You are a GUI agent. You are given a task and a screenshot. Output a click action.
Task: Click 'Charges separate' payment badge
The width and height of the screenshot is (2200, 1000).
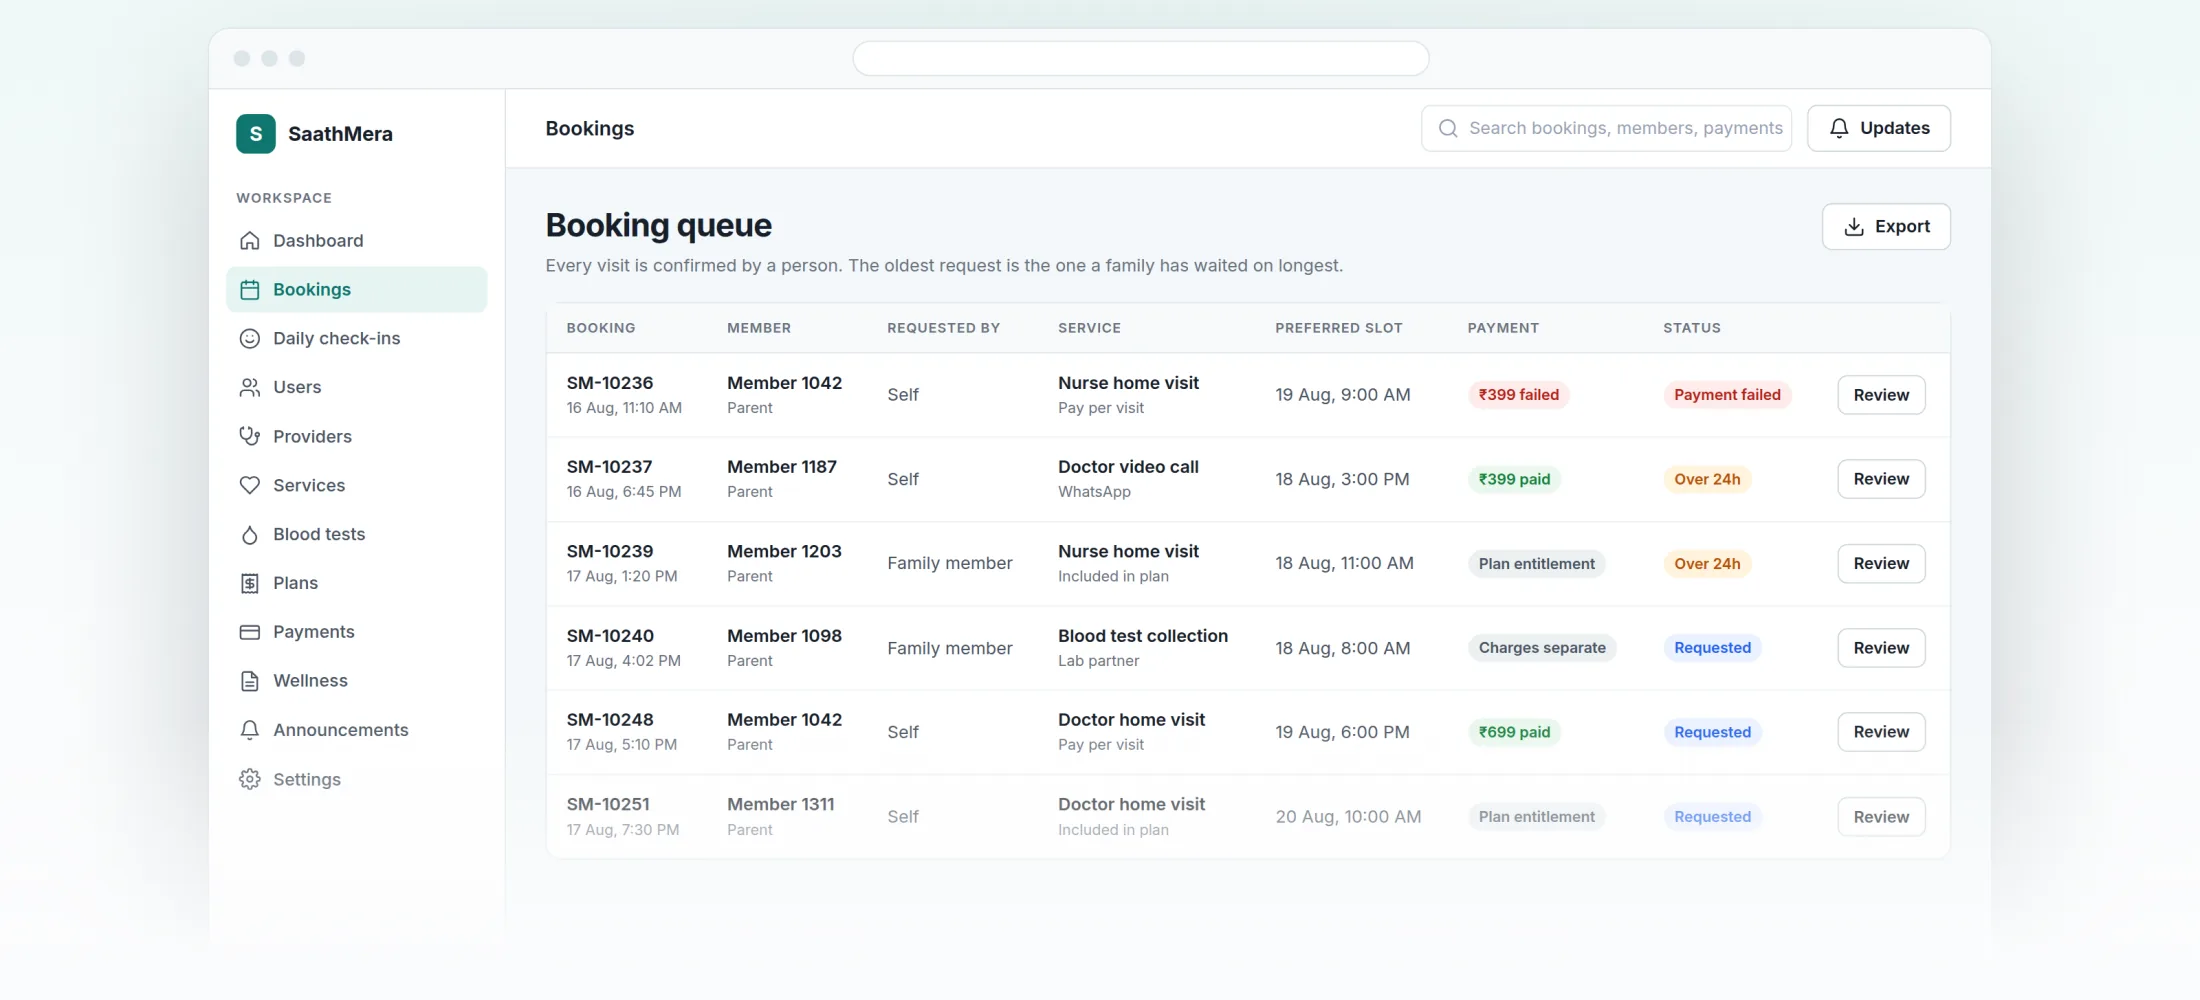(x=1542, y=648)
